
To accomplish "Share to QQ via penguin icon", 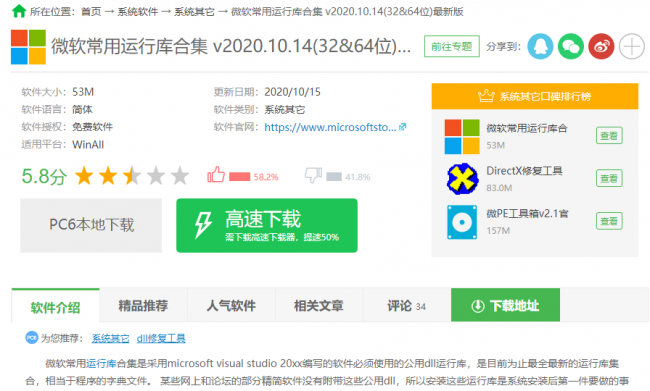I will pyautogui.click(x=540, y=46).
